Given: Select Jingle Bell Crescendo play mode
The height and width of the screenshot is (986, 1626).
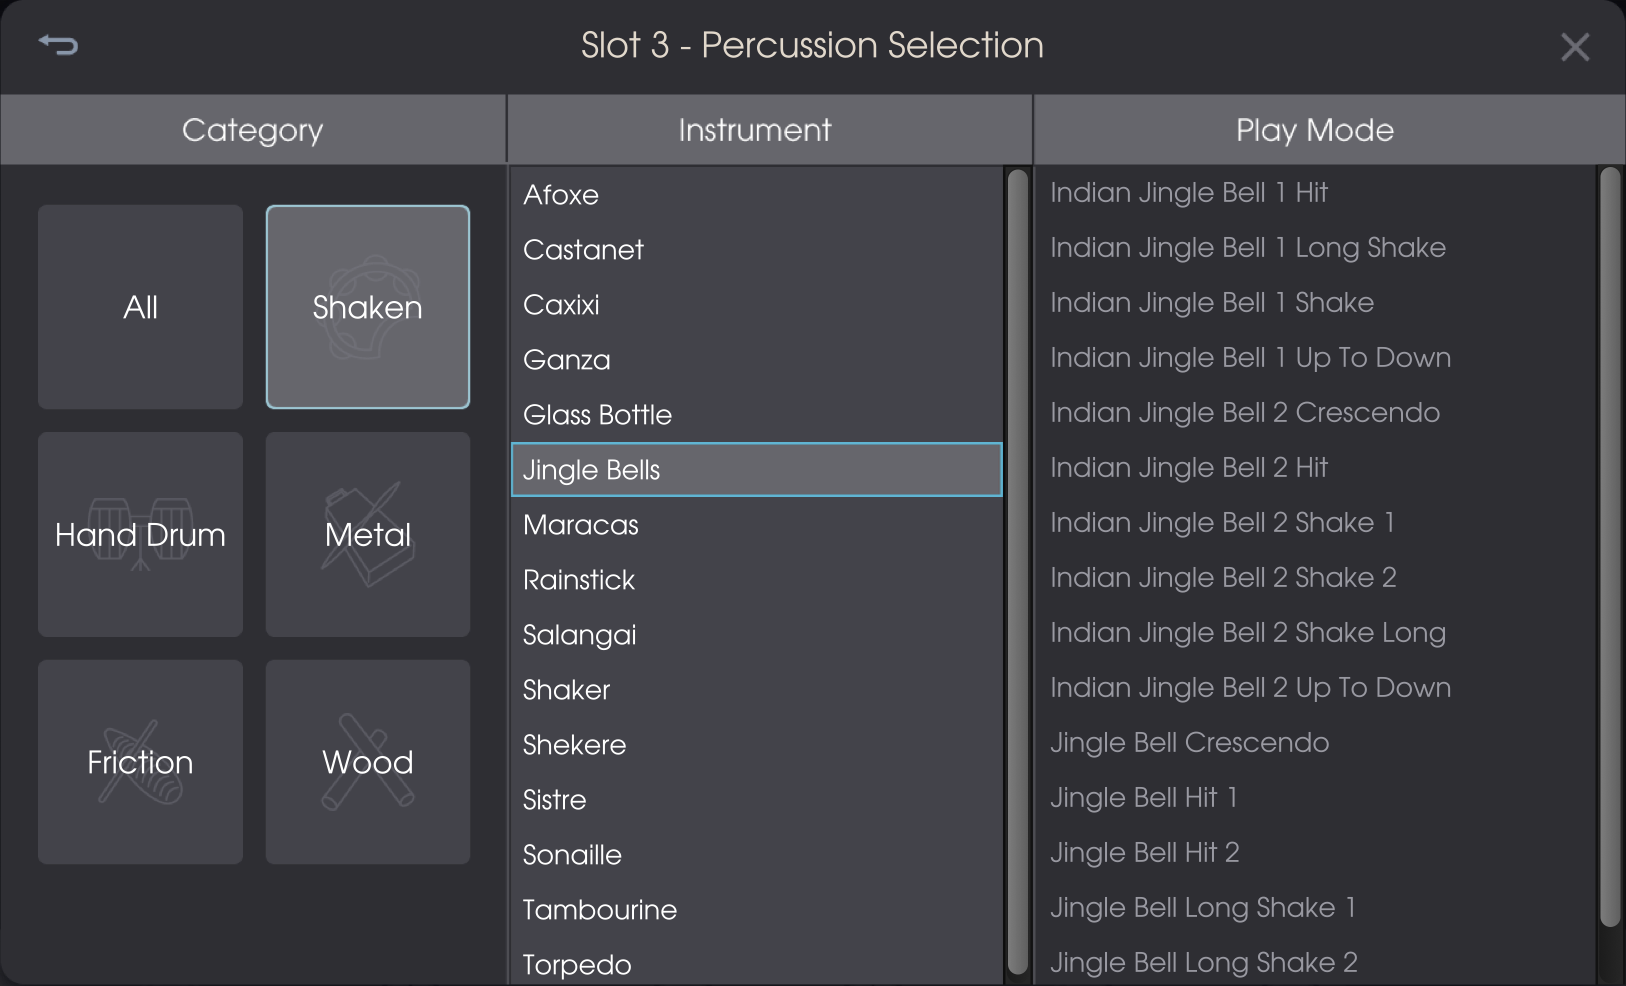Looking at the screenshot, I should [1189, 743].
